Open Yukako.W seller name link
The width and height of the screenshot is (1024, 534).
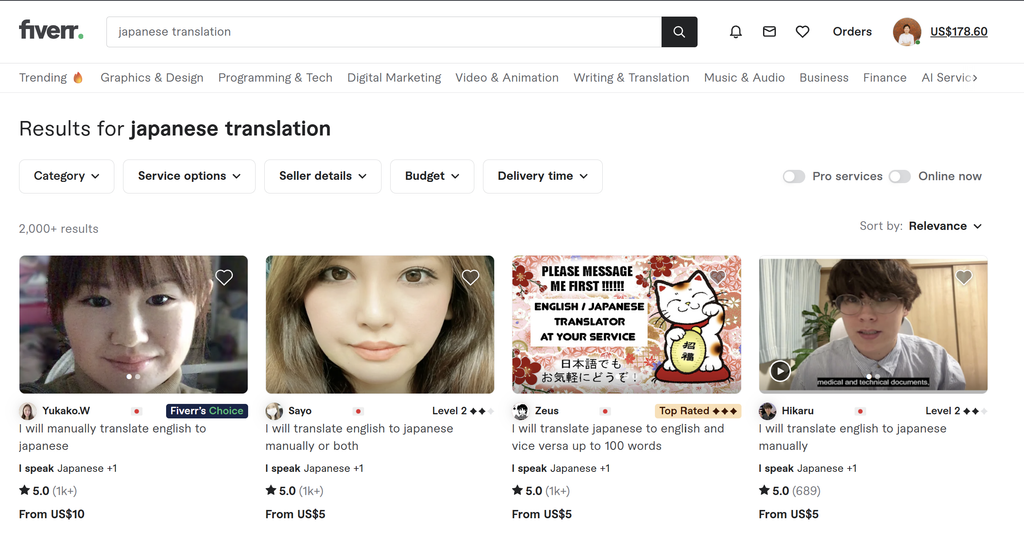click(66, 411)
